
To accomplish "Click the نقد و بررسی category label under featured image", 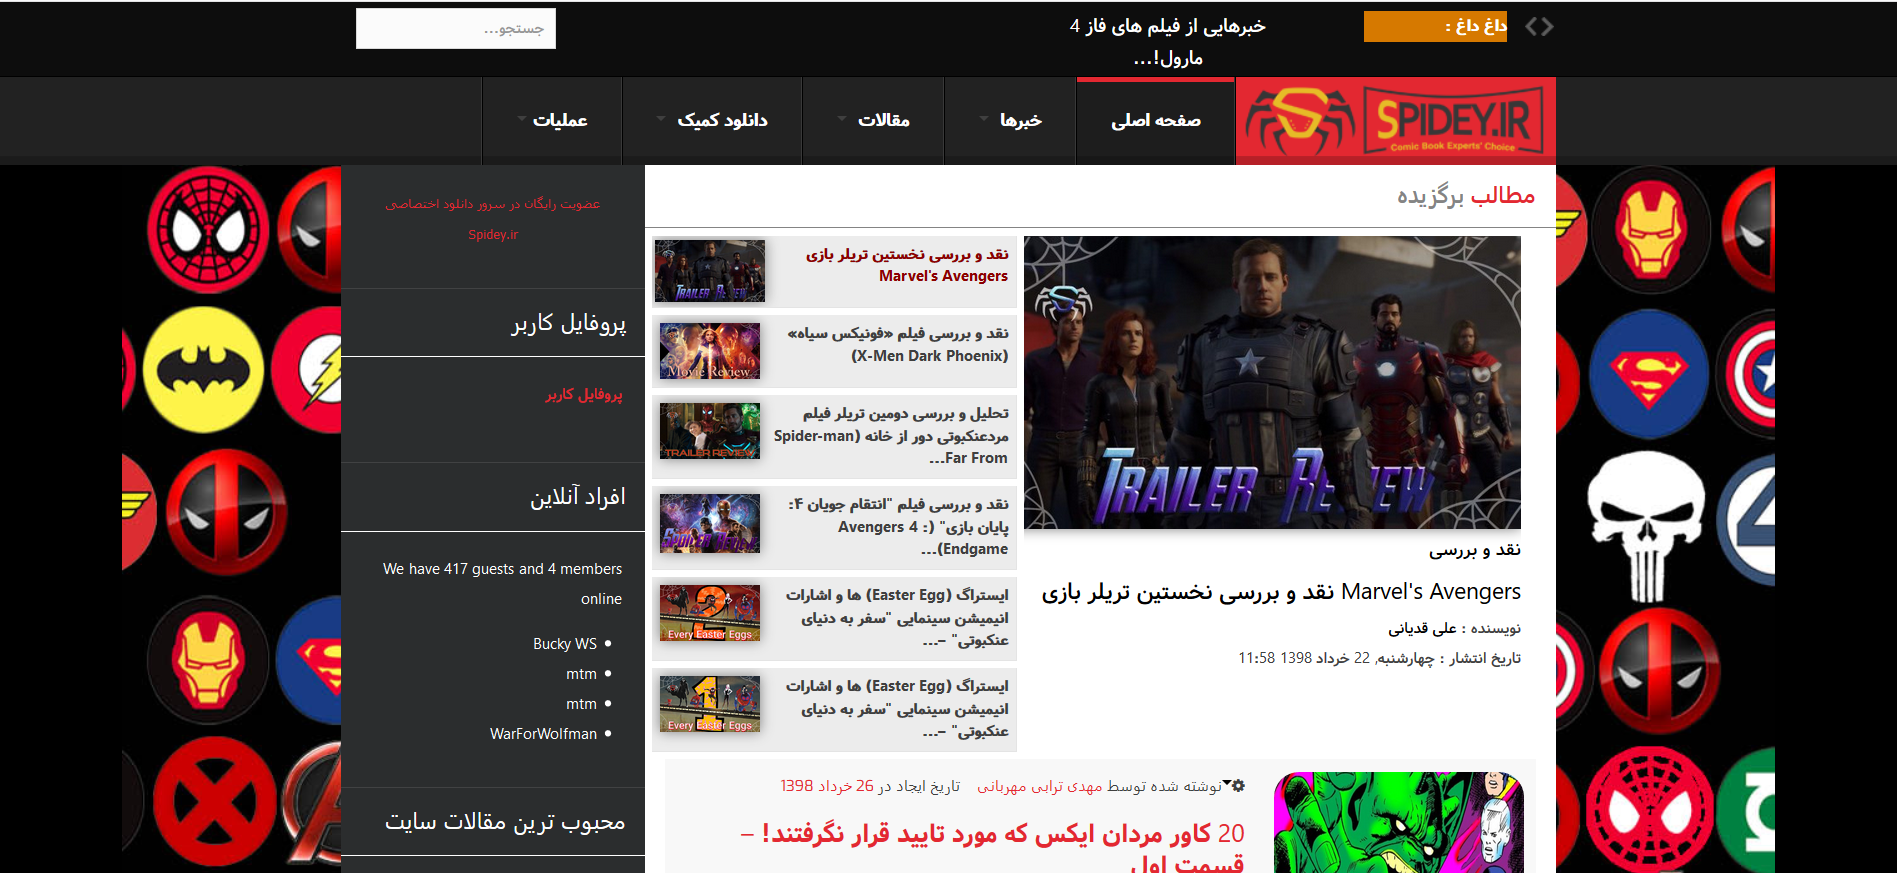I will tap(1475, 550).
